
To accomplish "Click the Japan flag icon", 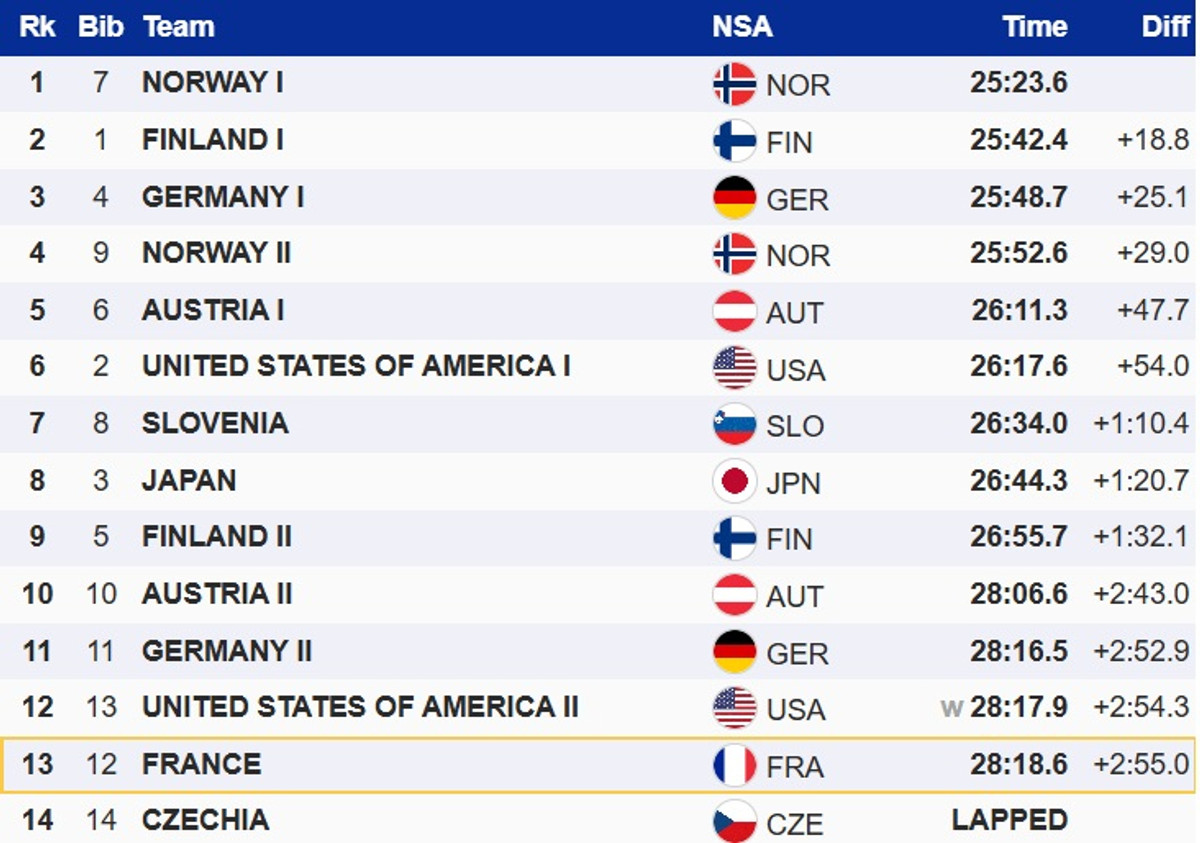I will [734, 481].
